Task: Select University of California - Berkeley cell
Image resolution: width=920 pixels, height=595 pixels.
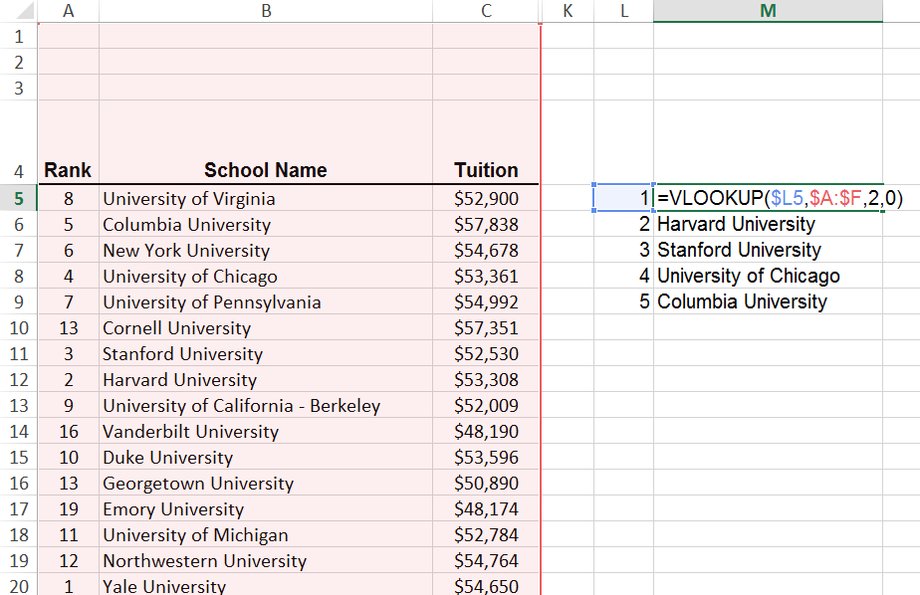Action: tap(266, 405)
